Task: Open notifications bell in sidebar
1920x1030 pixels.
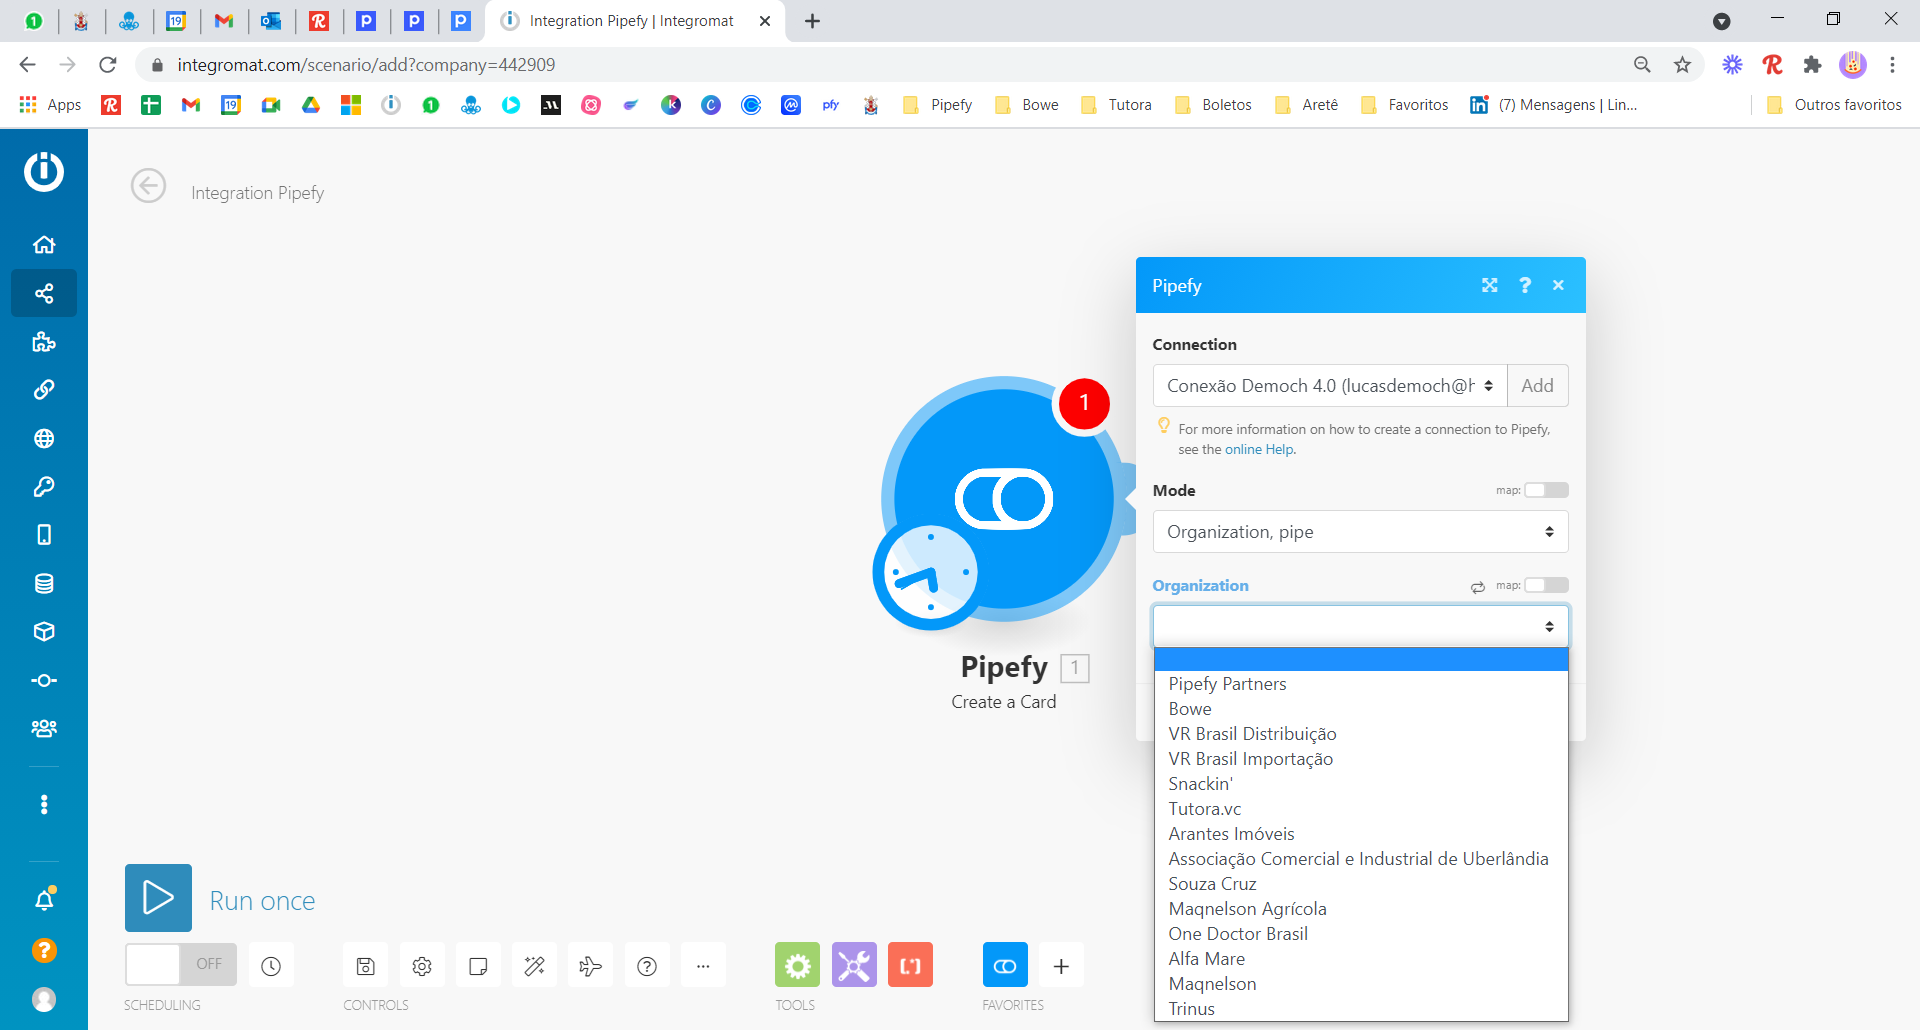Action: coord(44,900)
